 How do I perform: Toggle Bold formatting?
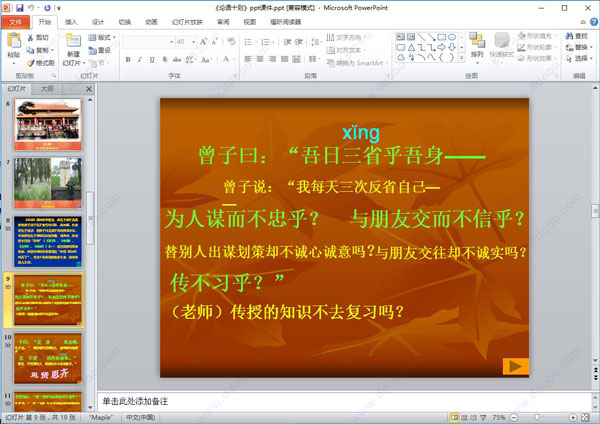[128, 59]
